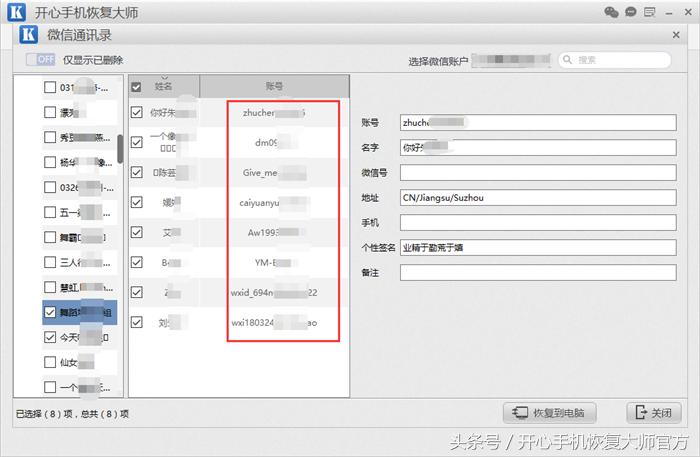Click the 个性签名 input field
Screen dimensions: 700x457
[538, 248]
